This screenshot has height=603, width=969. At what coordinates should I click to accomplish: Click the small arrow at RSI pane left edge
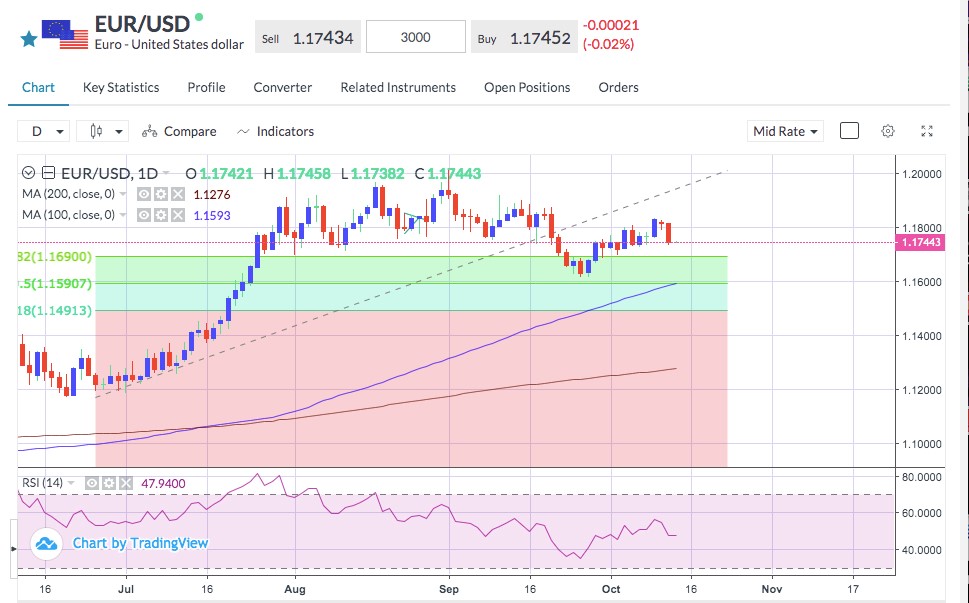click(x=14, y=549)
